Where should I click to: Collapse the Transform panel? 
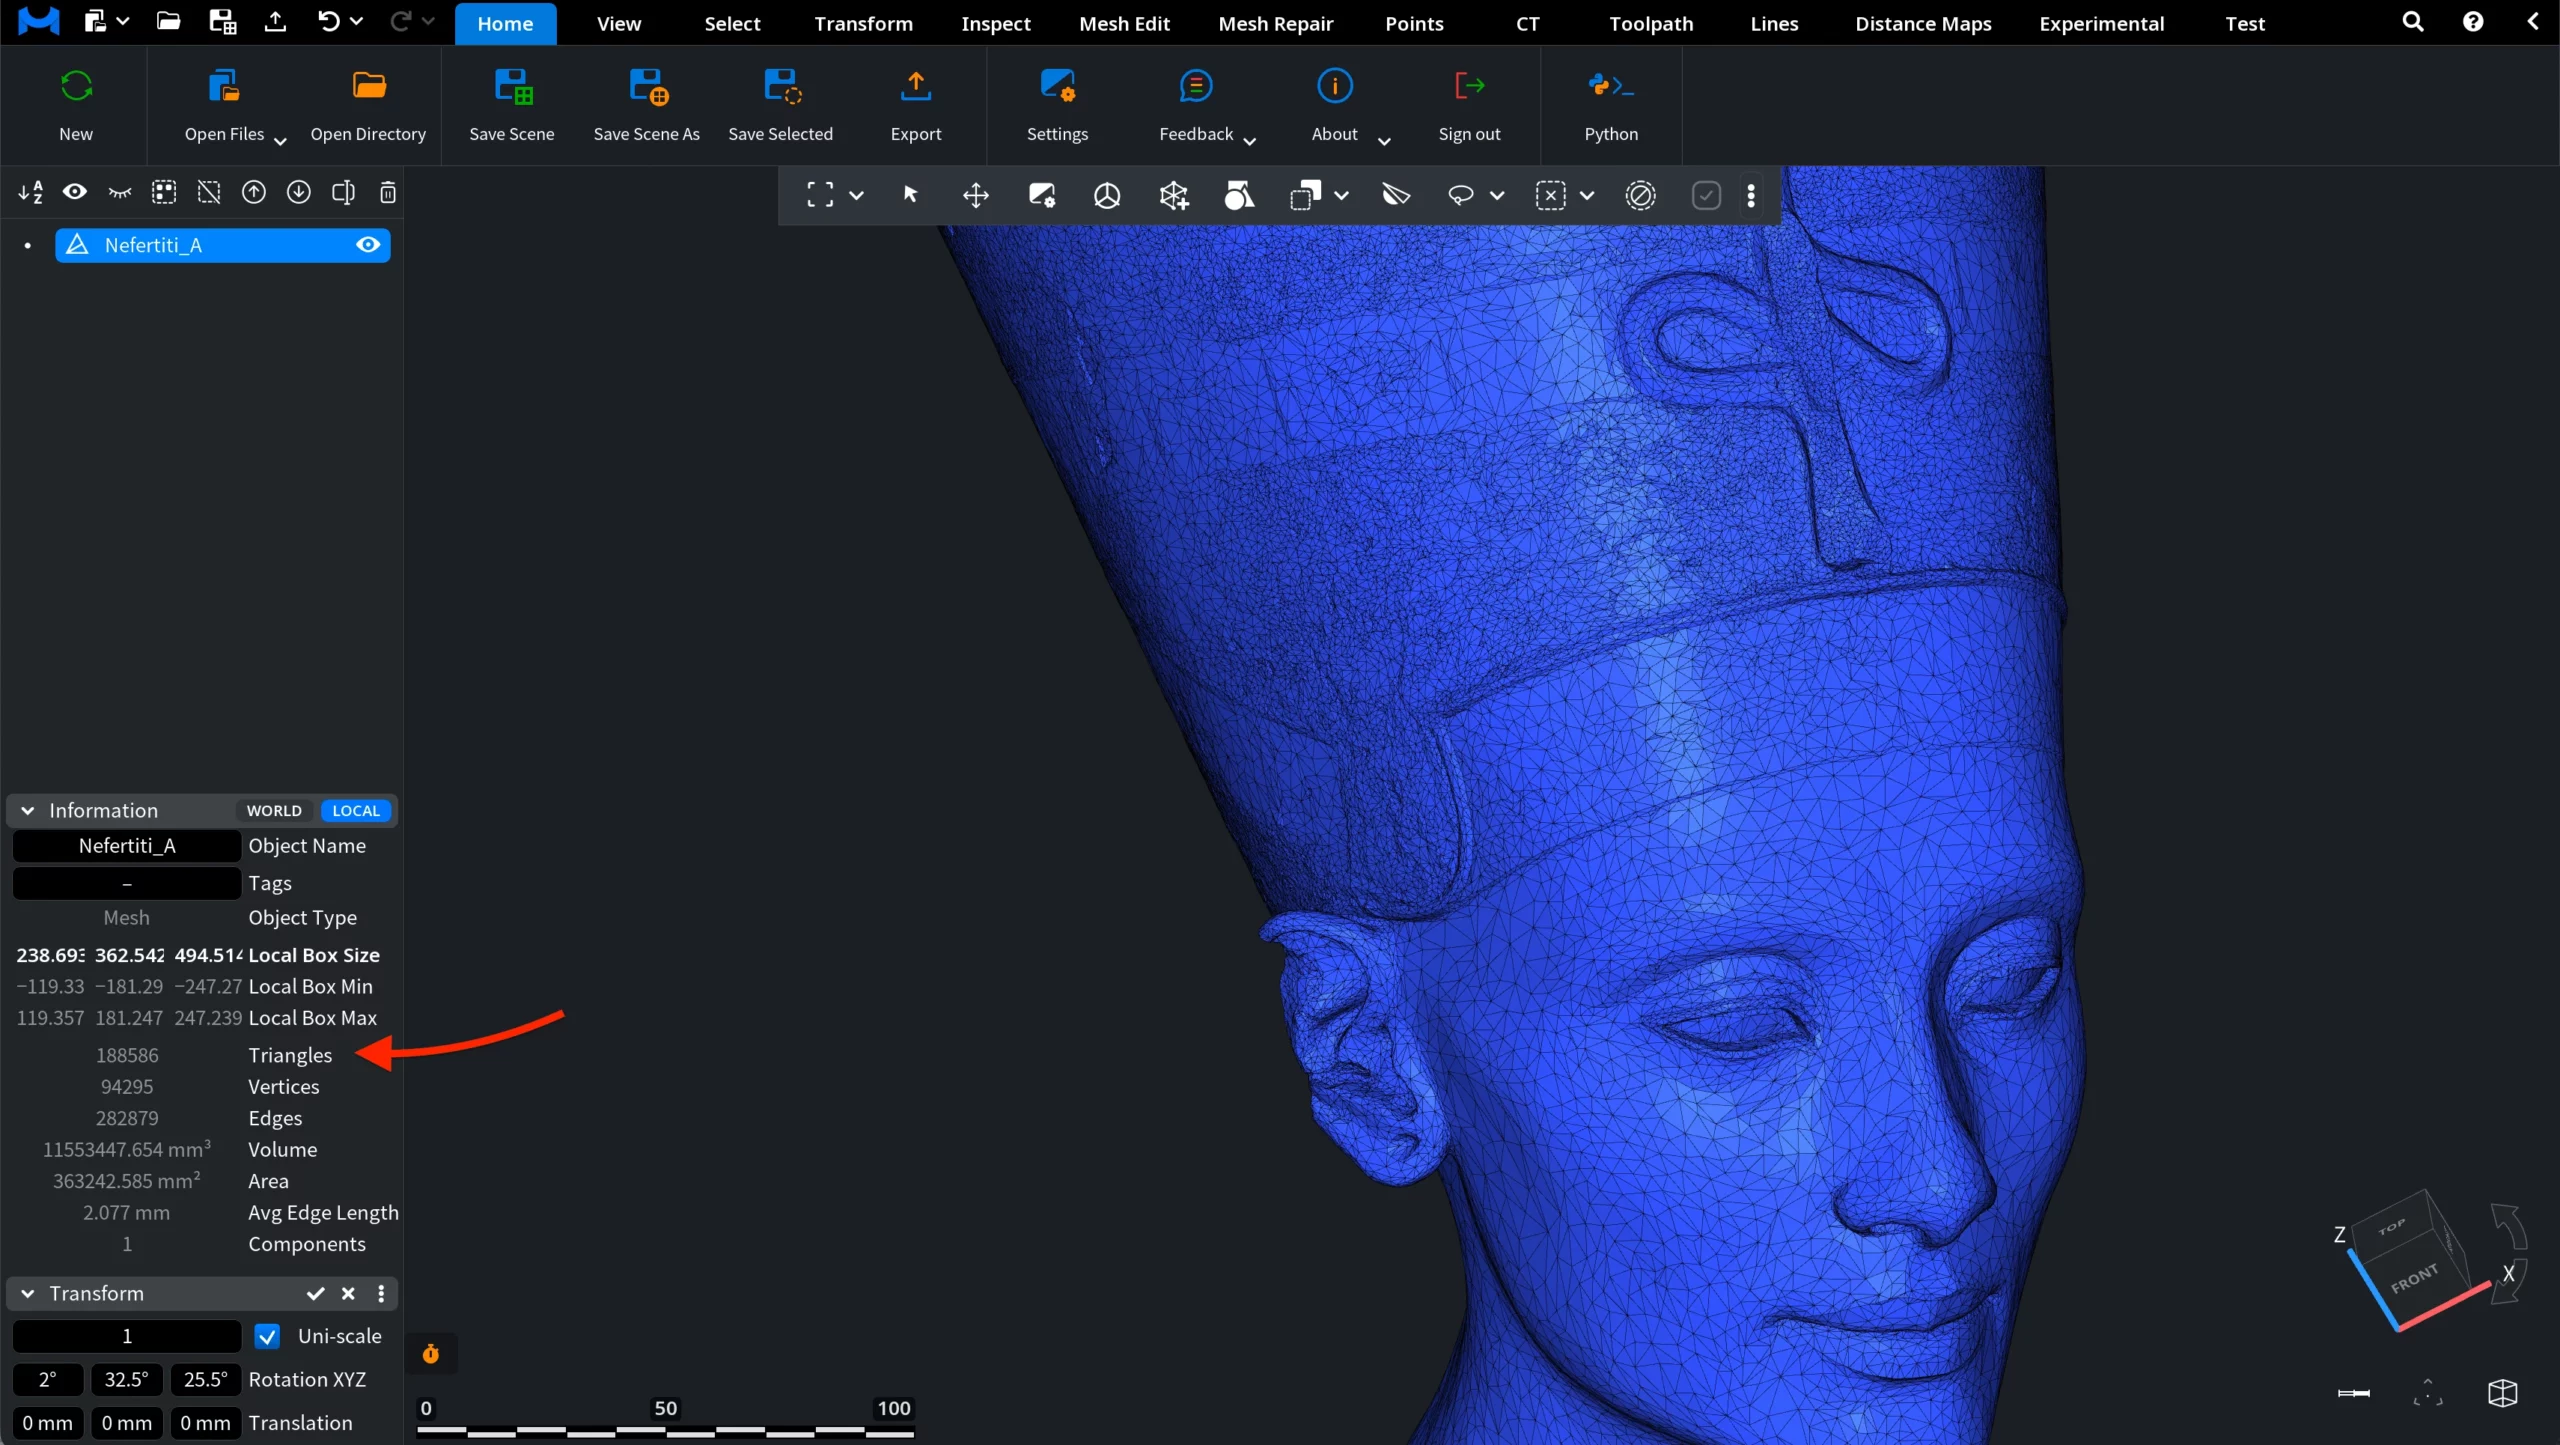click(28, 1293)
